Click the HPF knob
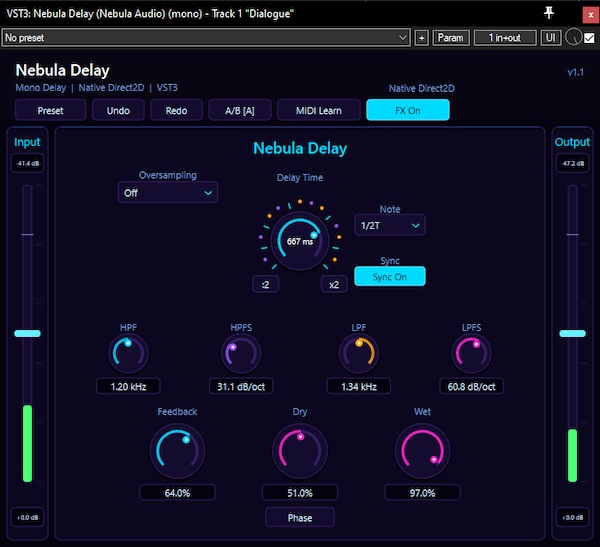 pyautogui.click(x=129, y=353)
